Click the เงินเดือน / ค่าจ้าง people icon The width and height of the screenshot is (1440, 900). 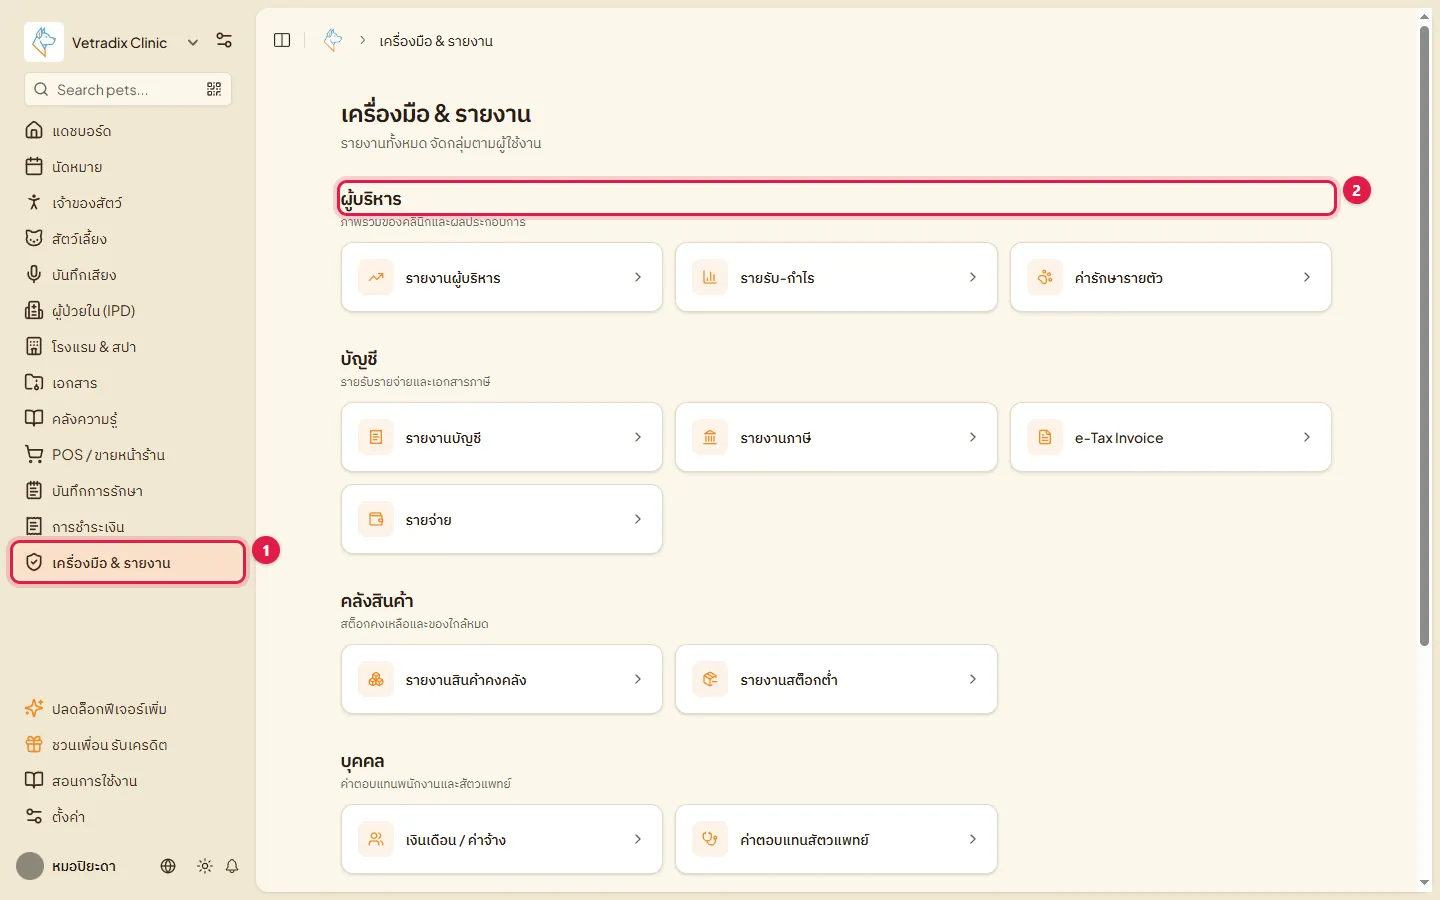(376, 839)
